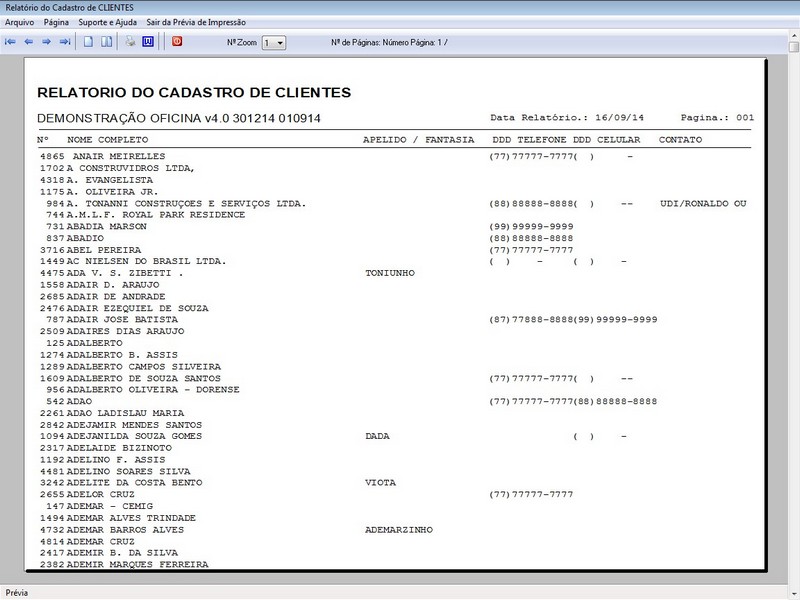The image size is (800, 600).
Task: Select row ADELINO SOARES SILVA
Action: click(393, 471)
